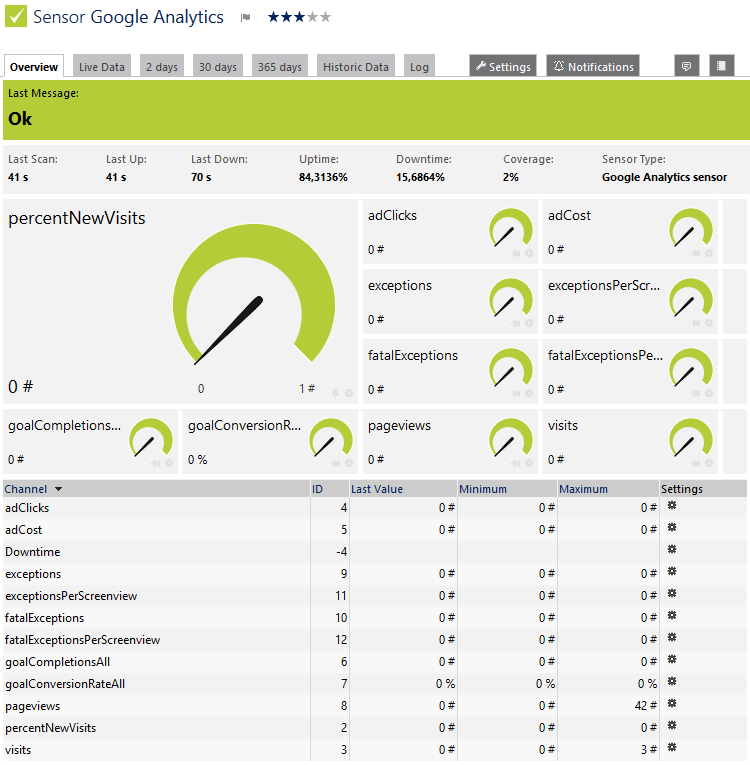750x765 pixels.
Task: Switch to the Overview tab
Action: 34,66
